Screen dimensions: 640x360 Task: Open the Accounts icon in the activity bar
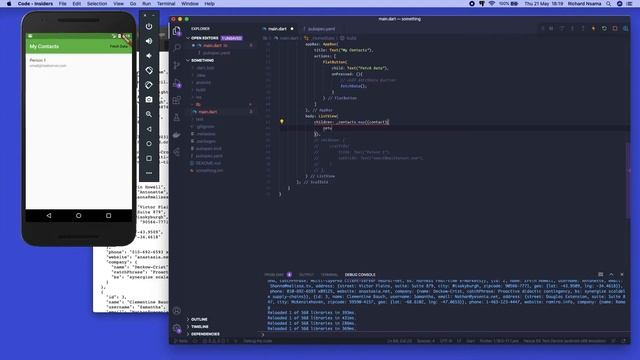point(177,311)
